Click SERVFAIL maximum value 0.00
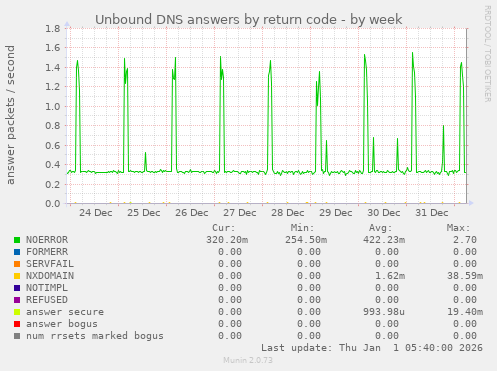Viewport: 497px width, 371px height. coord(465,264)
